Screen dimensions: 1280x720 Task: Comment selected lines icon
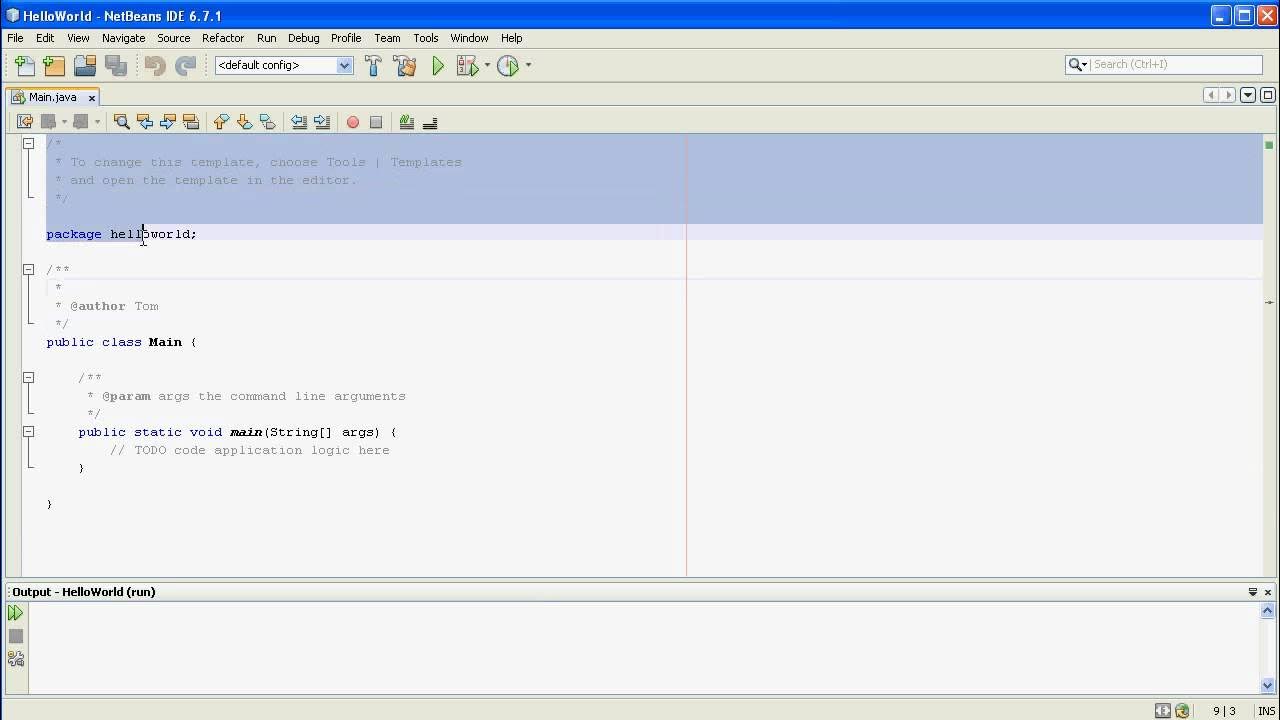click(407, 122)
